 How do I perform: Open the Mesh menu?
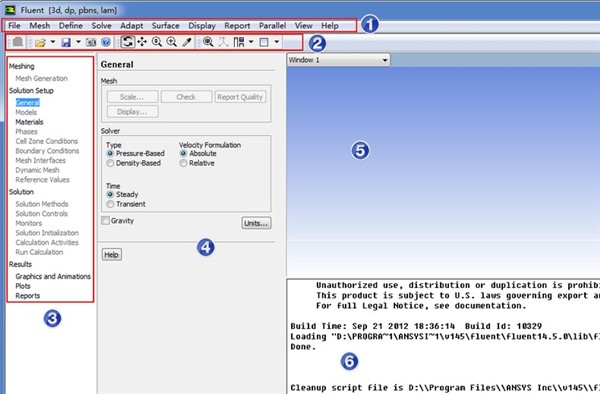point(40,26)
